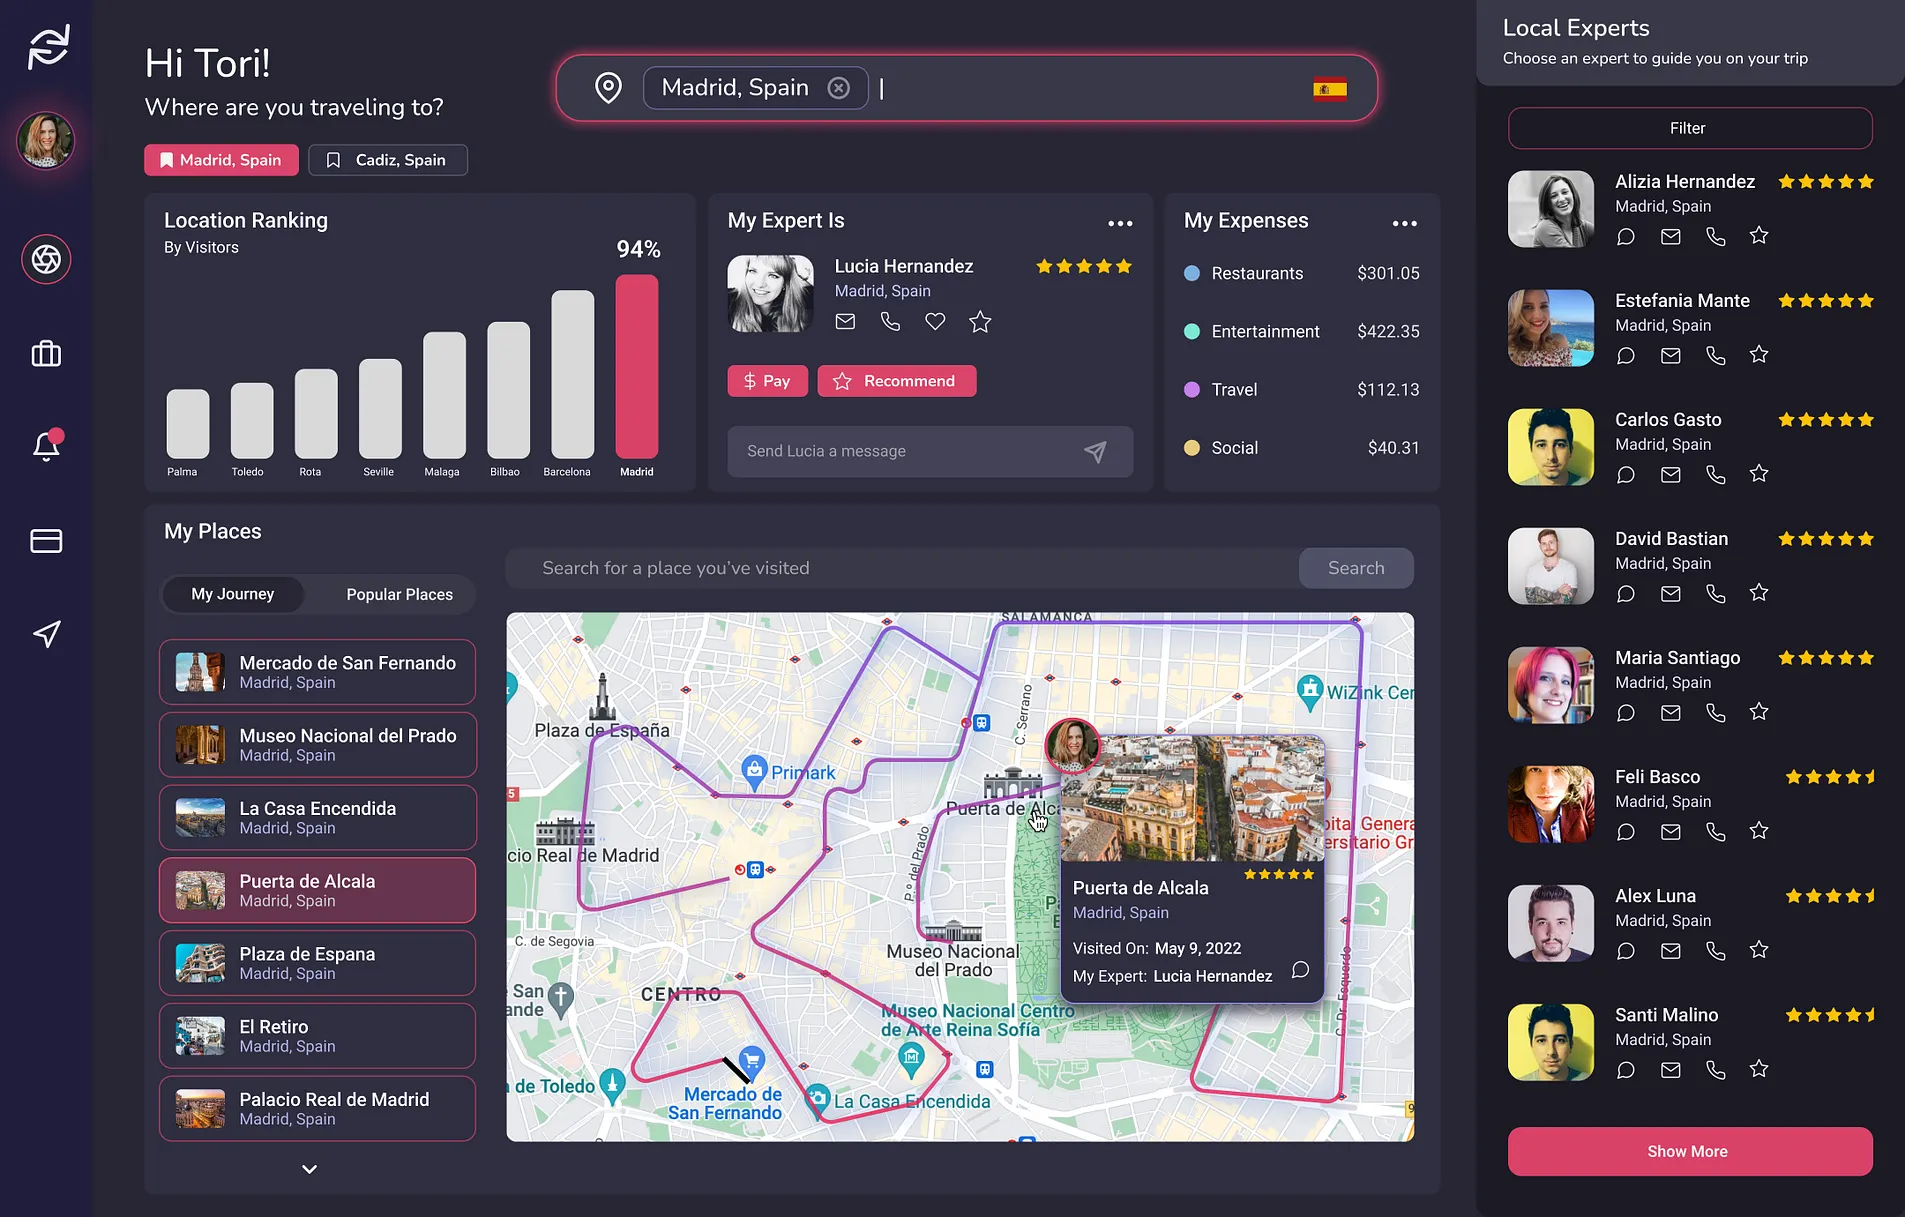Toggle heart favorite for Lucia Hernandez
1905x1217 pixels.
point(935,321)
